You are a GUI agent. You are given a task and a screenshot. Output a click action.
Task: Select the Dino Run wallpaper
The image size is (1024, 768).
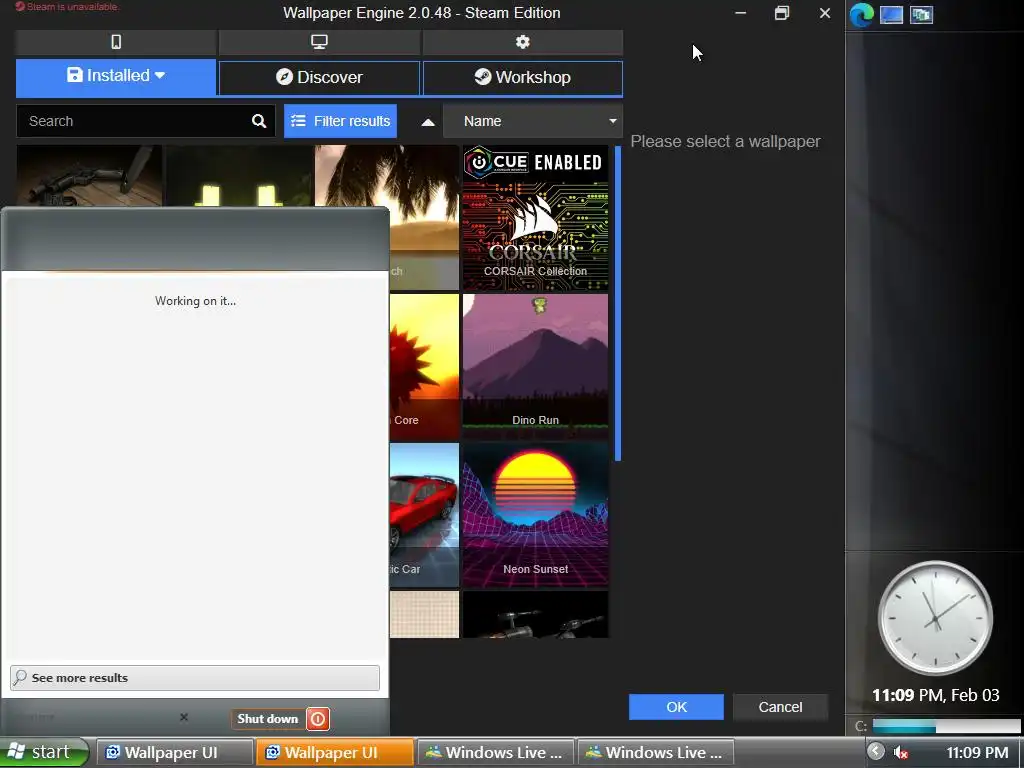pos(536,366)
